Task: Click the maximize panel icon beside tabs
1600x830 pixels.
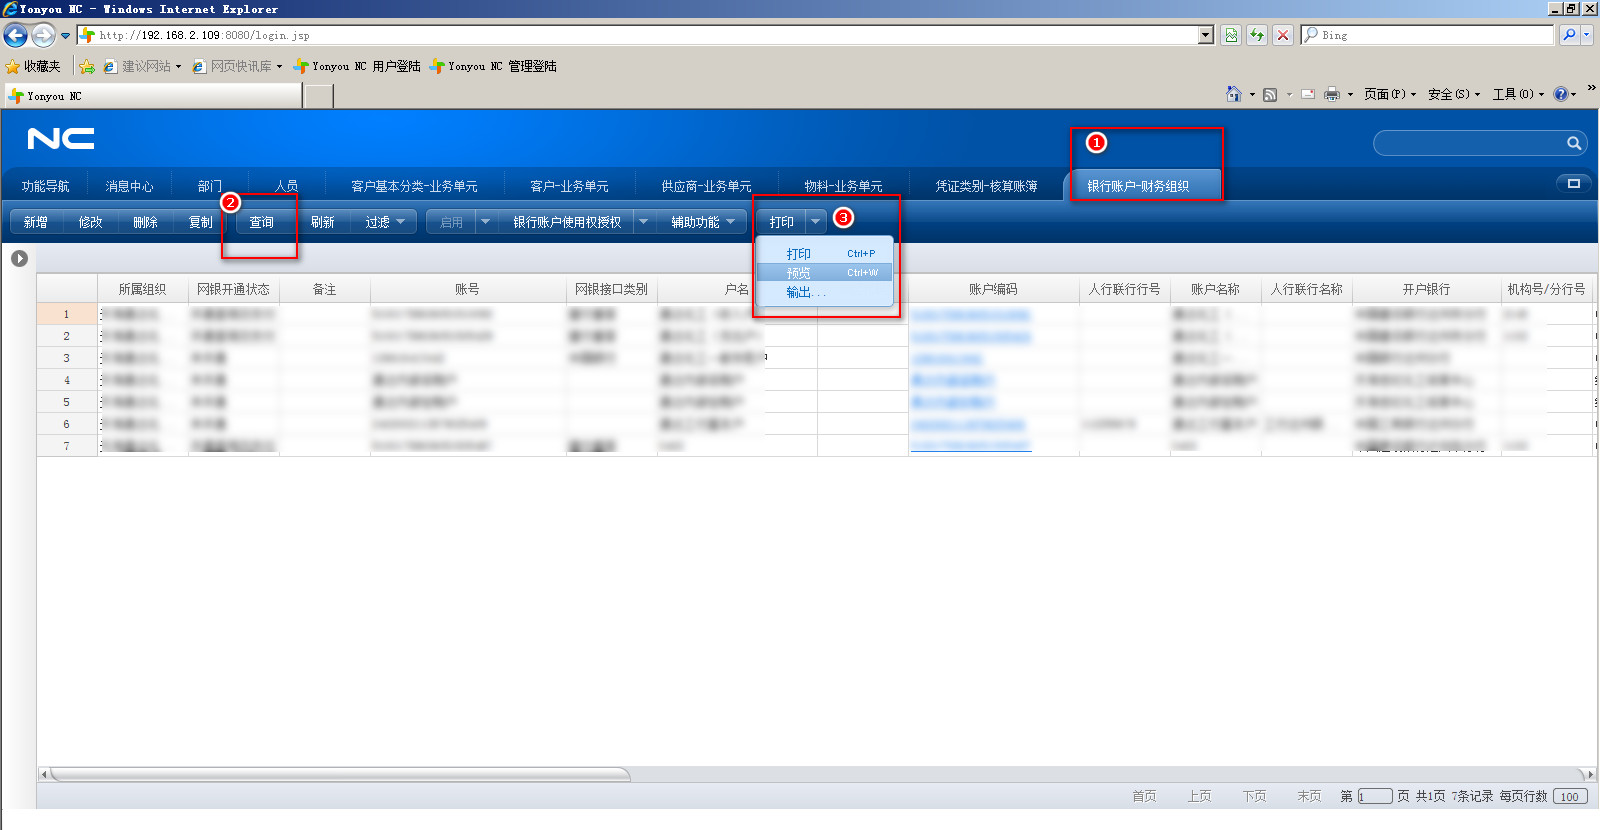Action: tap(1573, 183)
